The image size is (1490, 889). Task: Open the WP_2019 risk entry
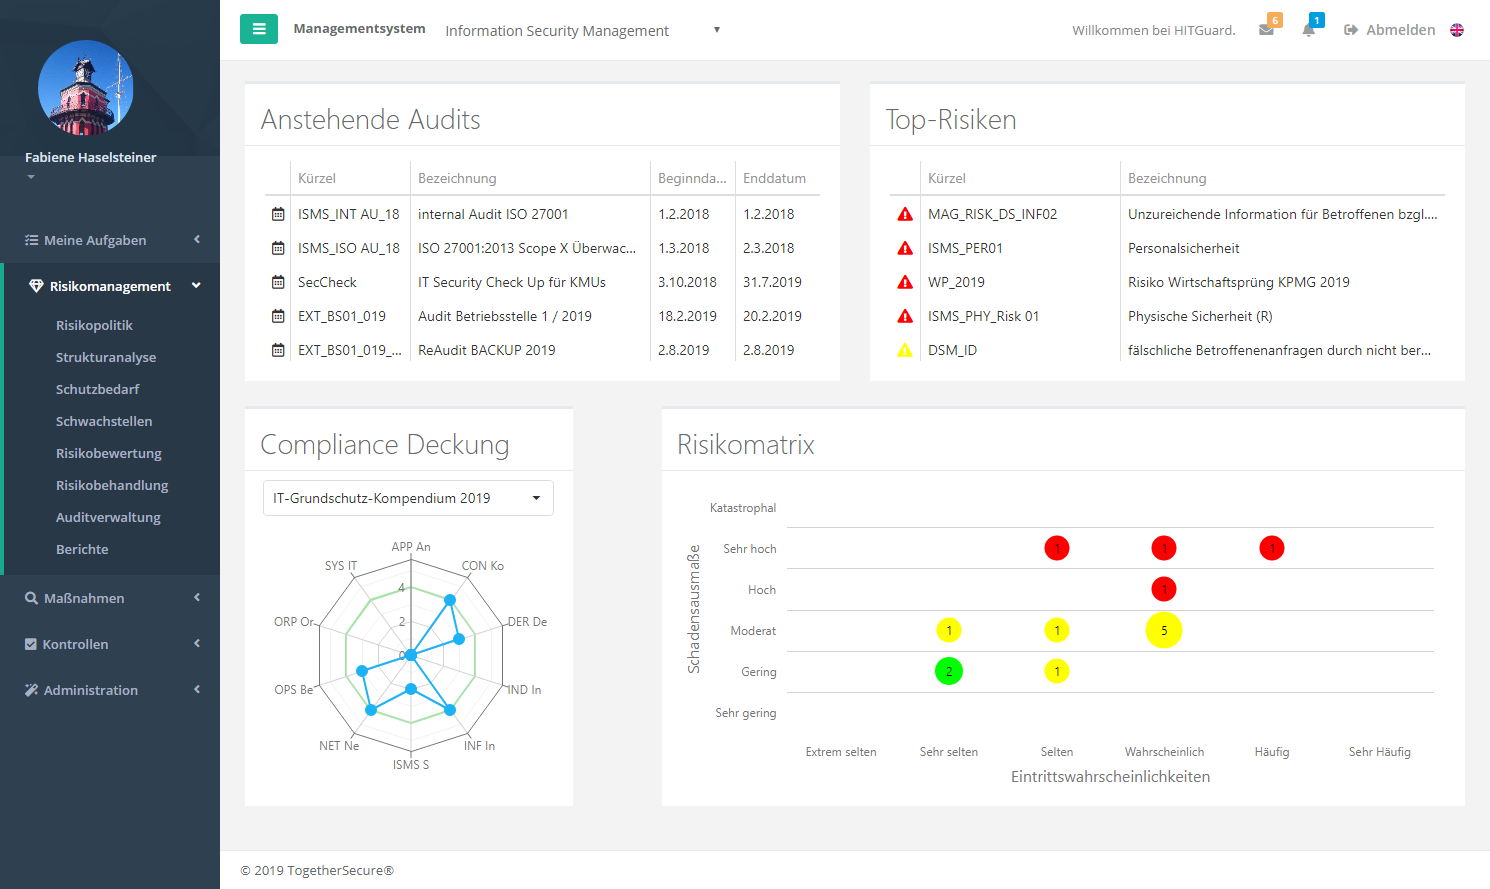click(956, 282)
